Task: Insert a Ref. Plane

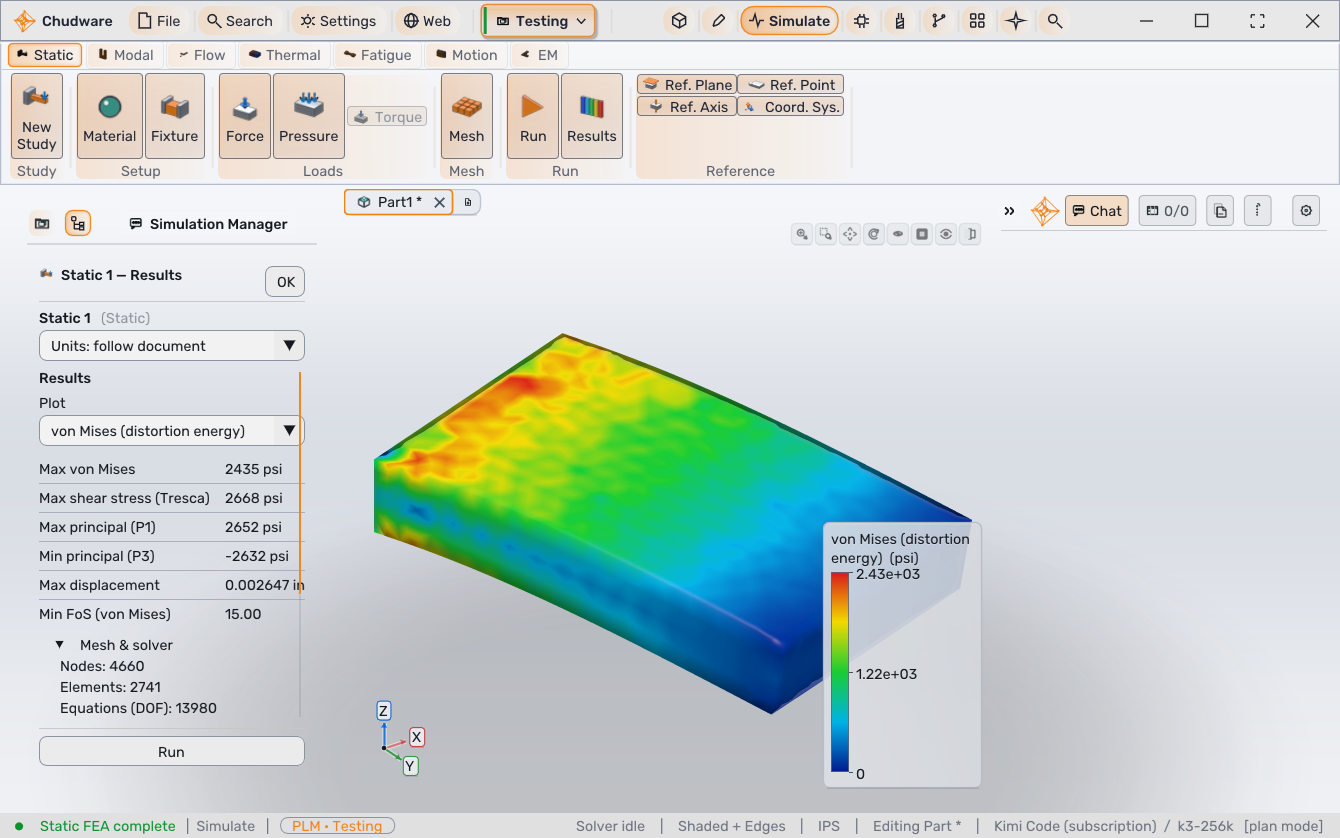Action: pyautogui.click(x=687, y=85)
